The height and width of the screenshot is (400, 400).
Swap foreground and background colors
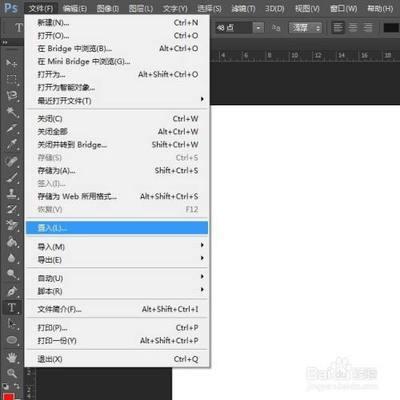pyautogui.click(x=17, y=386)
